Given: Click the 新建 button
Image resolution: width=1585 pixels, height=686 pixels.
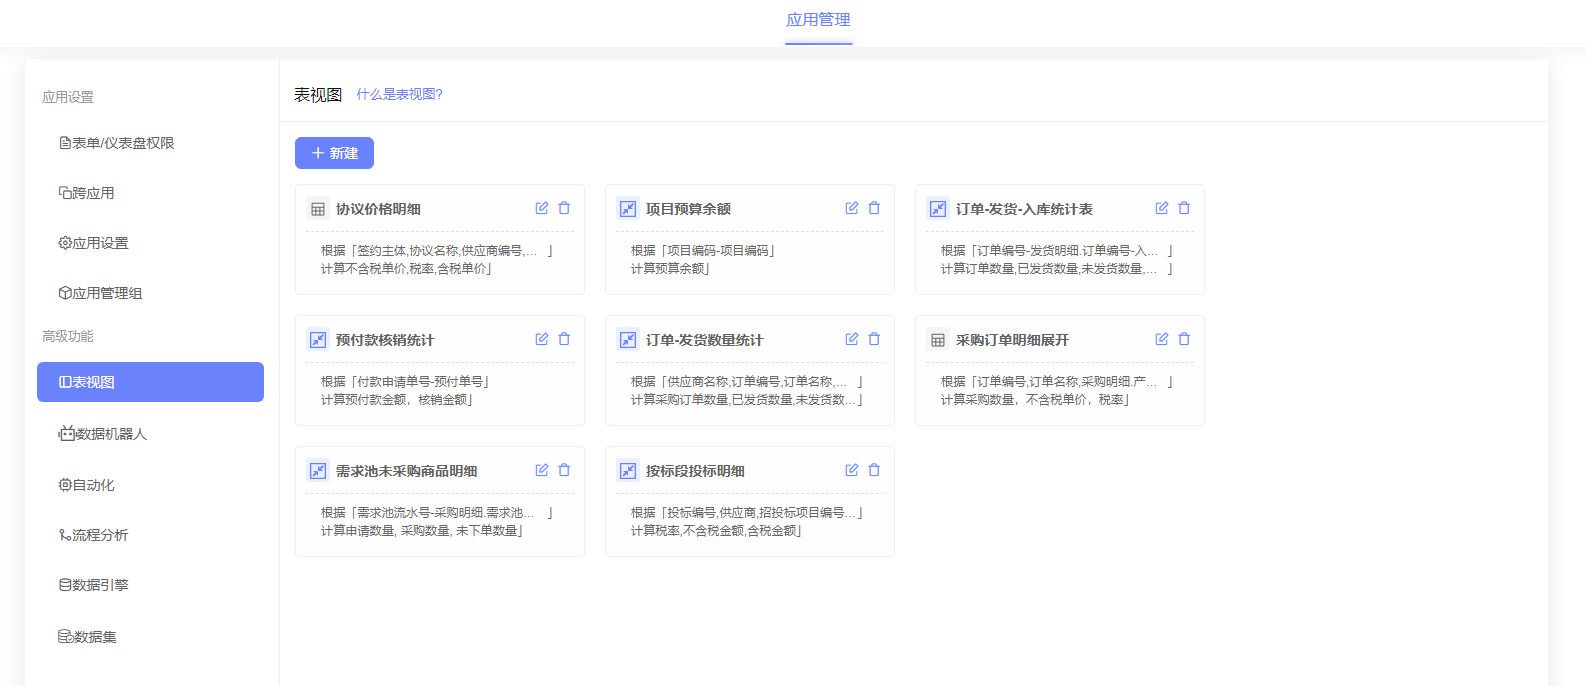Looking at the screenshot, I should (x=334, y=153).
